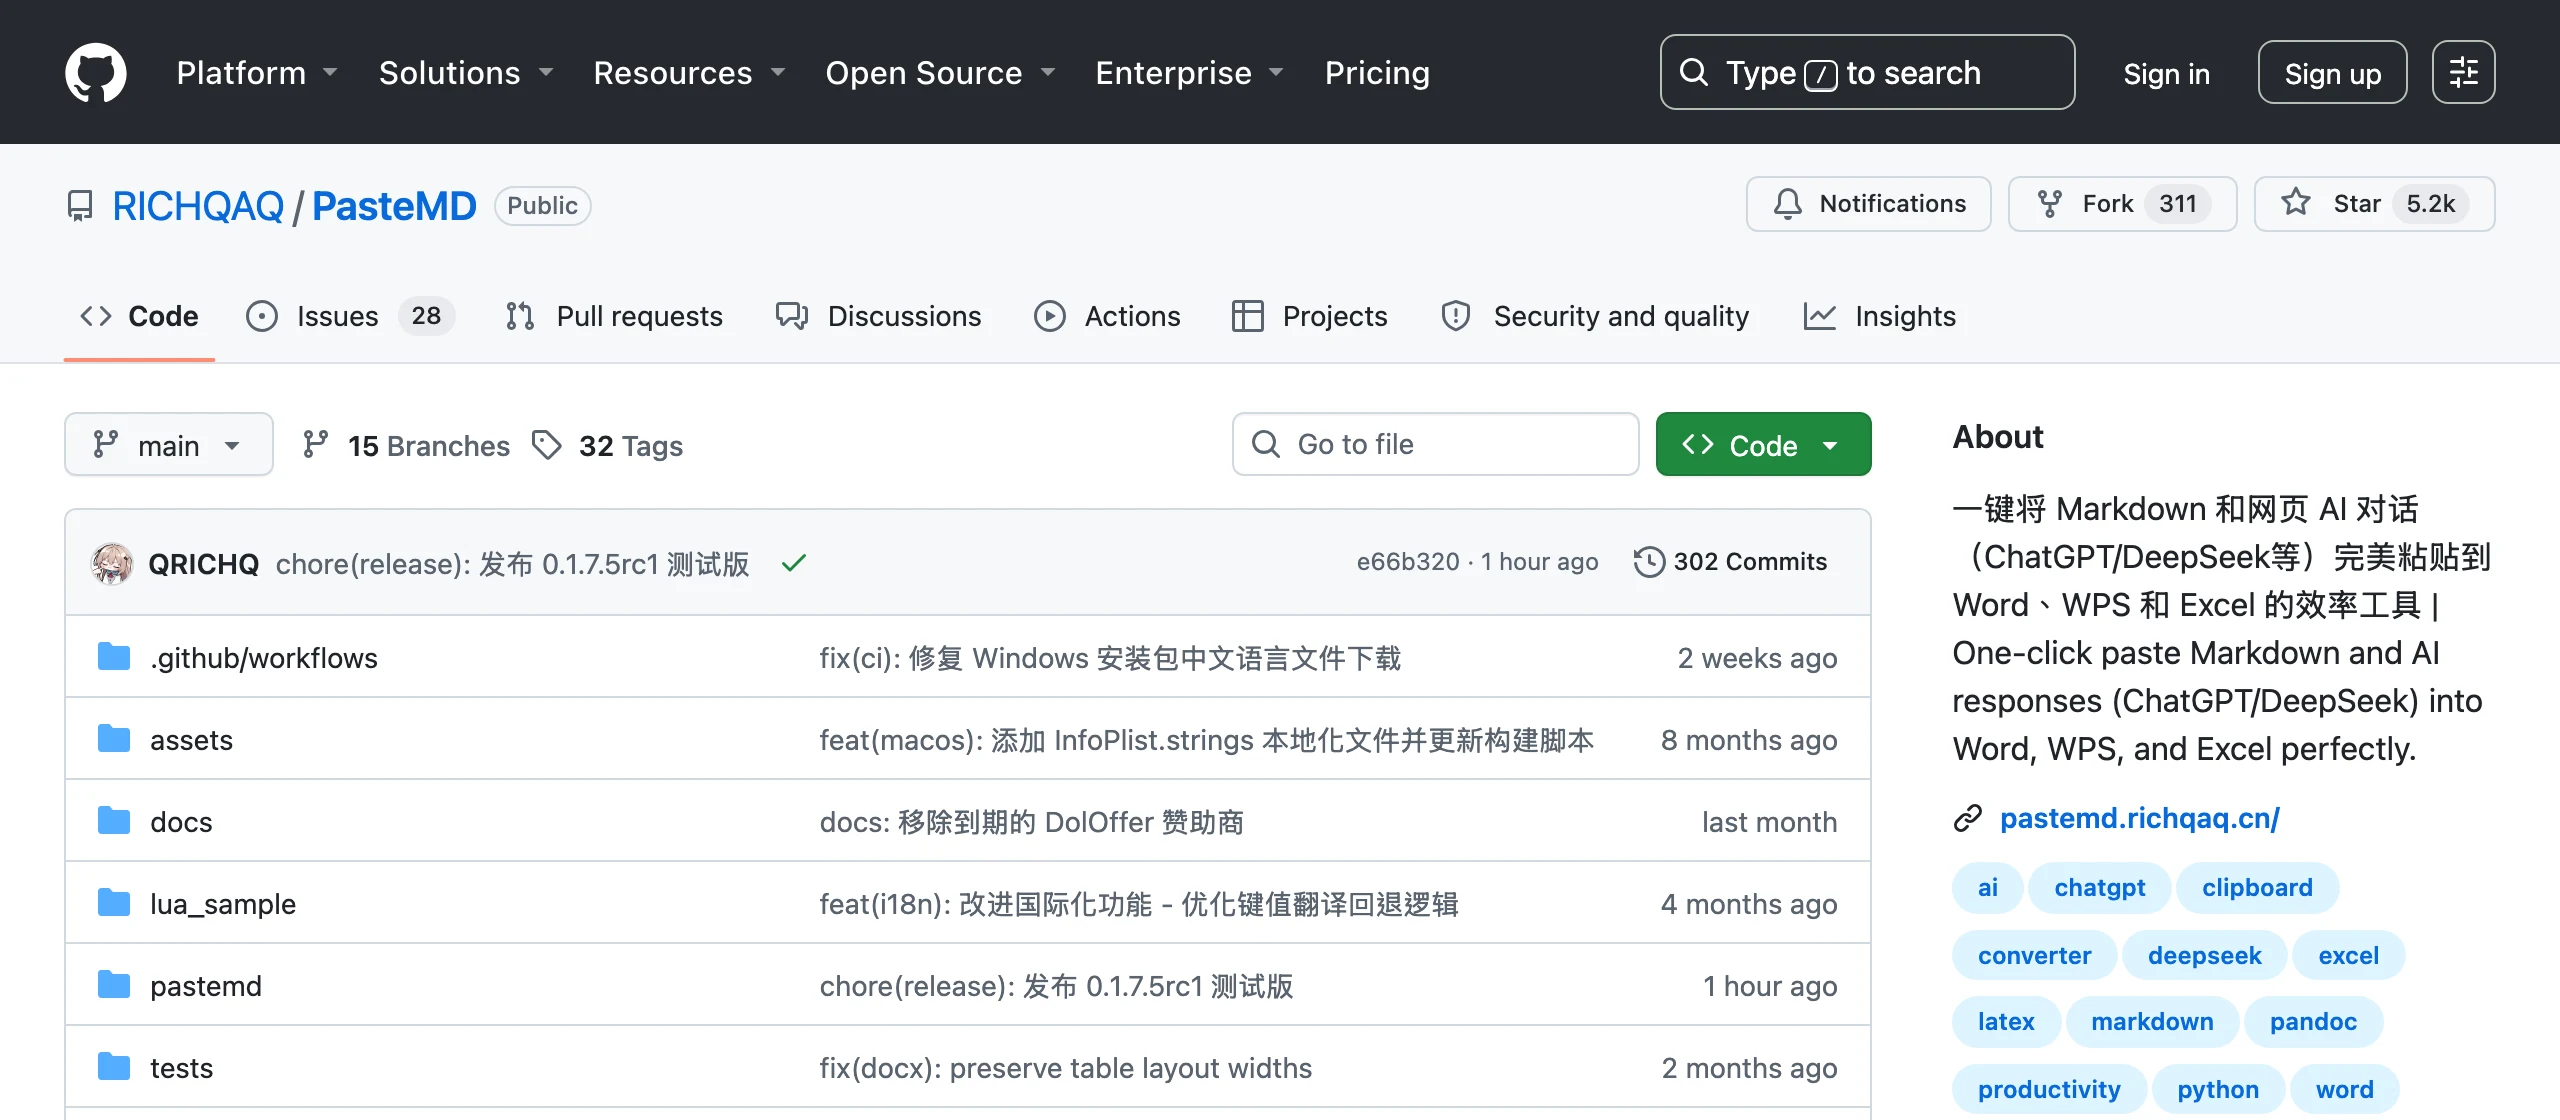The image size is (2560, 1120).
Task: Click the repository book icon beside RICHQAQ
Action: click(x=80, y=206)
